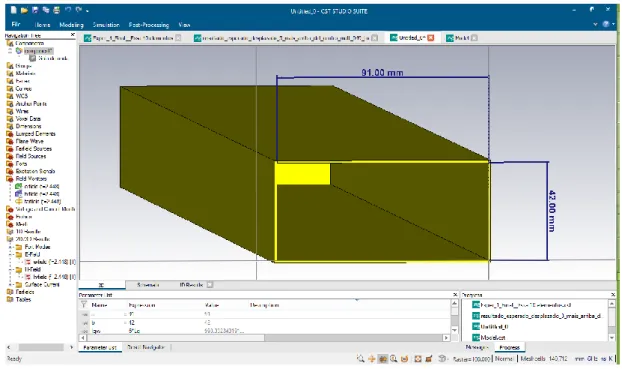Expand the Surface Current results folder
Viewport: 622px width, 369px height.
pyautogui.click(x=12, y=285)
